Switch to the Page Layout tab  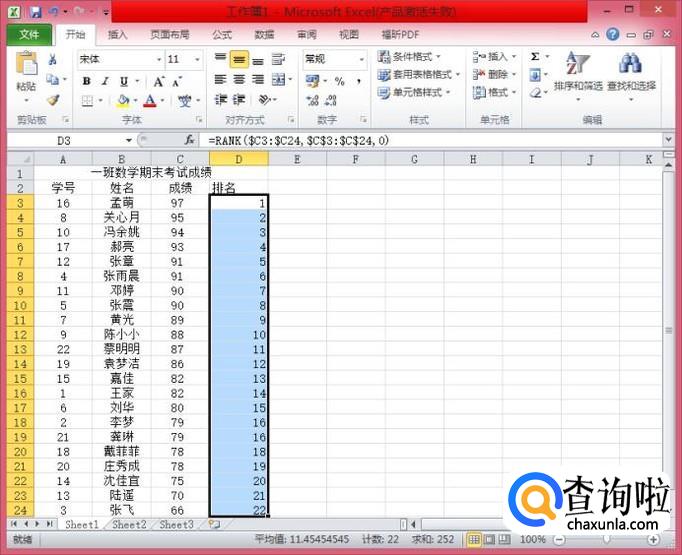(x=170, y=35)
